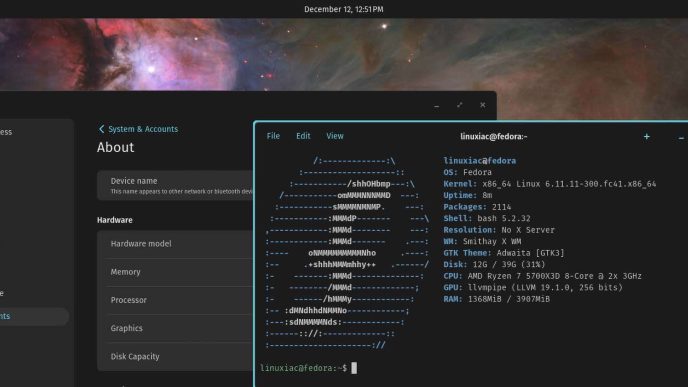Click the GTK Theme: Adwaita line
Image resolution: width=688 pixels, height=387 pixels.
tap(504, 253)
